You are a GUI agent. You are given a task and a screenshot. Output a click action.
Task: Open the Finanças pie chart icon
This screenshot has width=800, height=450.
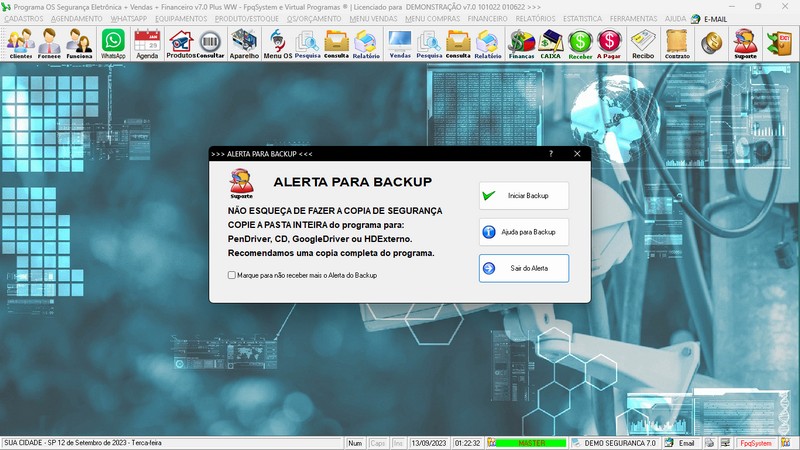point(521,44)
